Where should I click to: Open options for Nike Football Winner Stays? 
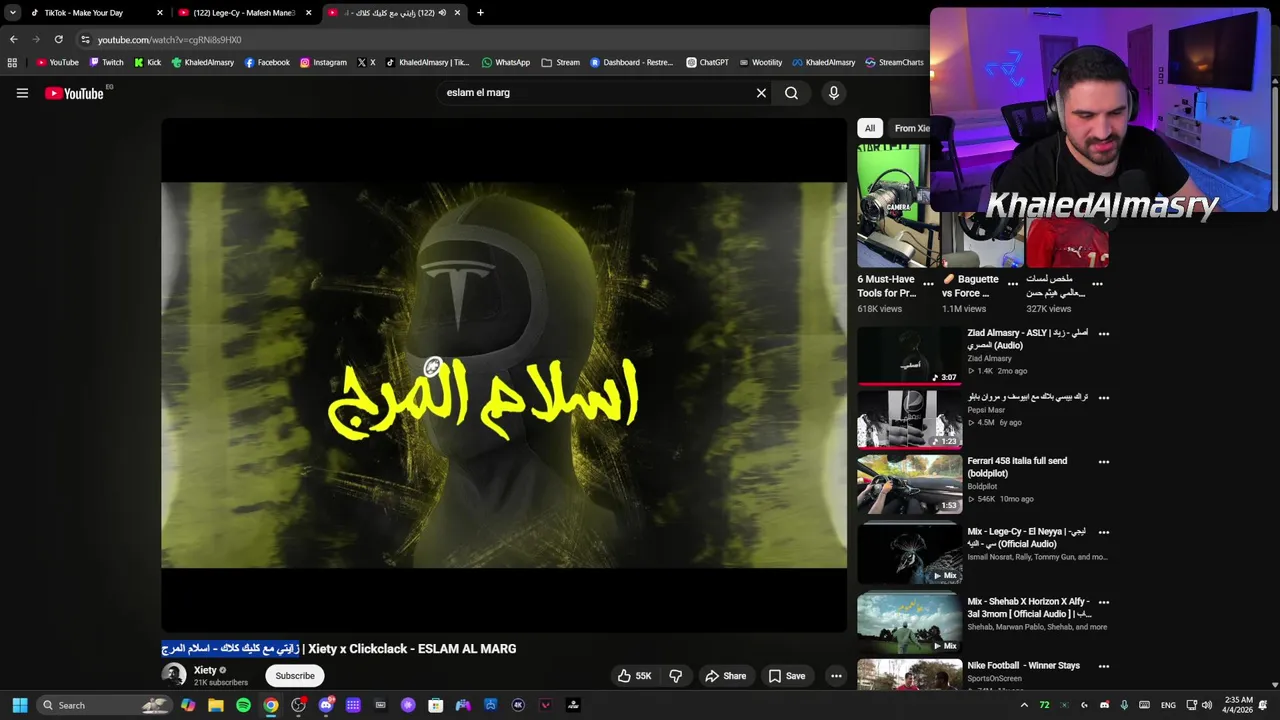[1104, 666]
